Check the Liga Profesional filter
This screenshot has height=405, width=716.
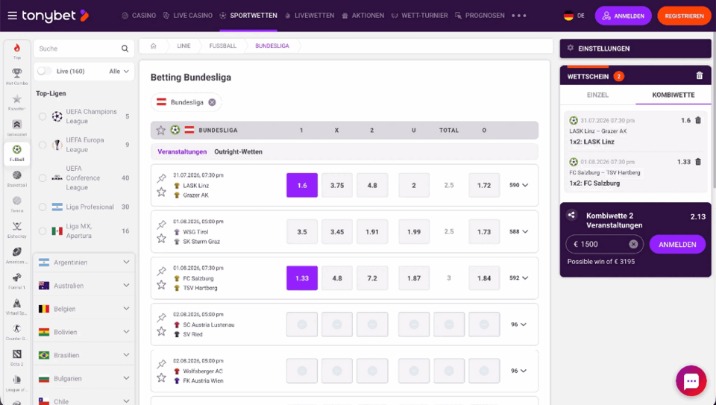pyautogui.click(x=42, y=207)
